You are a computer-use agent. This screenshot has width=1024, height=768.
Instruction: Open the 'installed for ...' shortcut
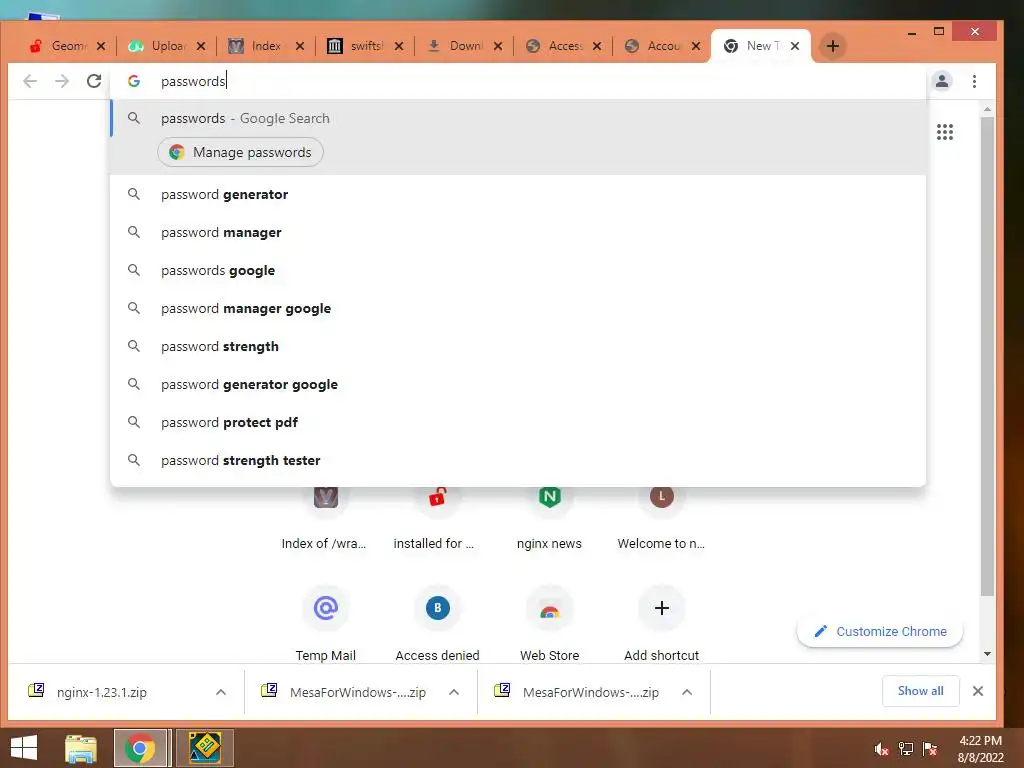click(437, 519)
